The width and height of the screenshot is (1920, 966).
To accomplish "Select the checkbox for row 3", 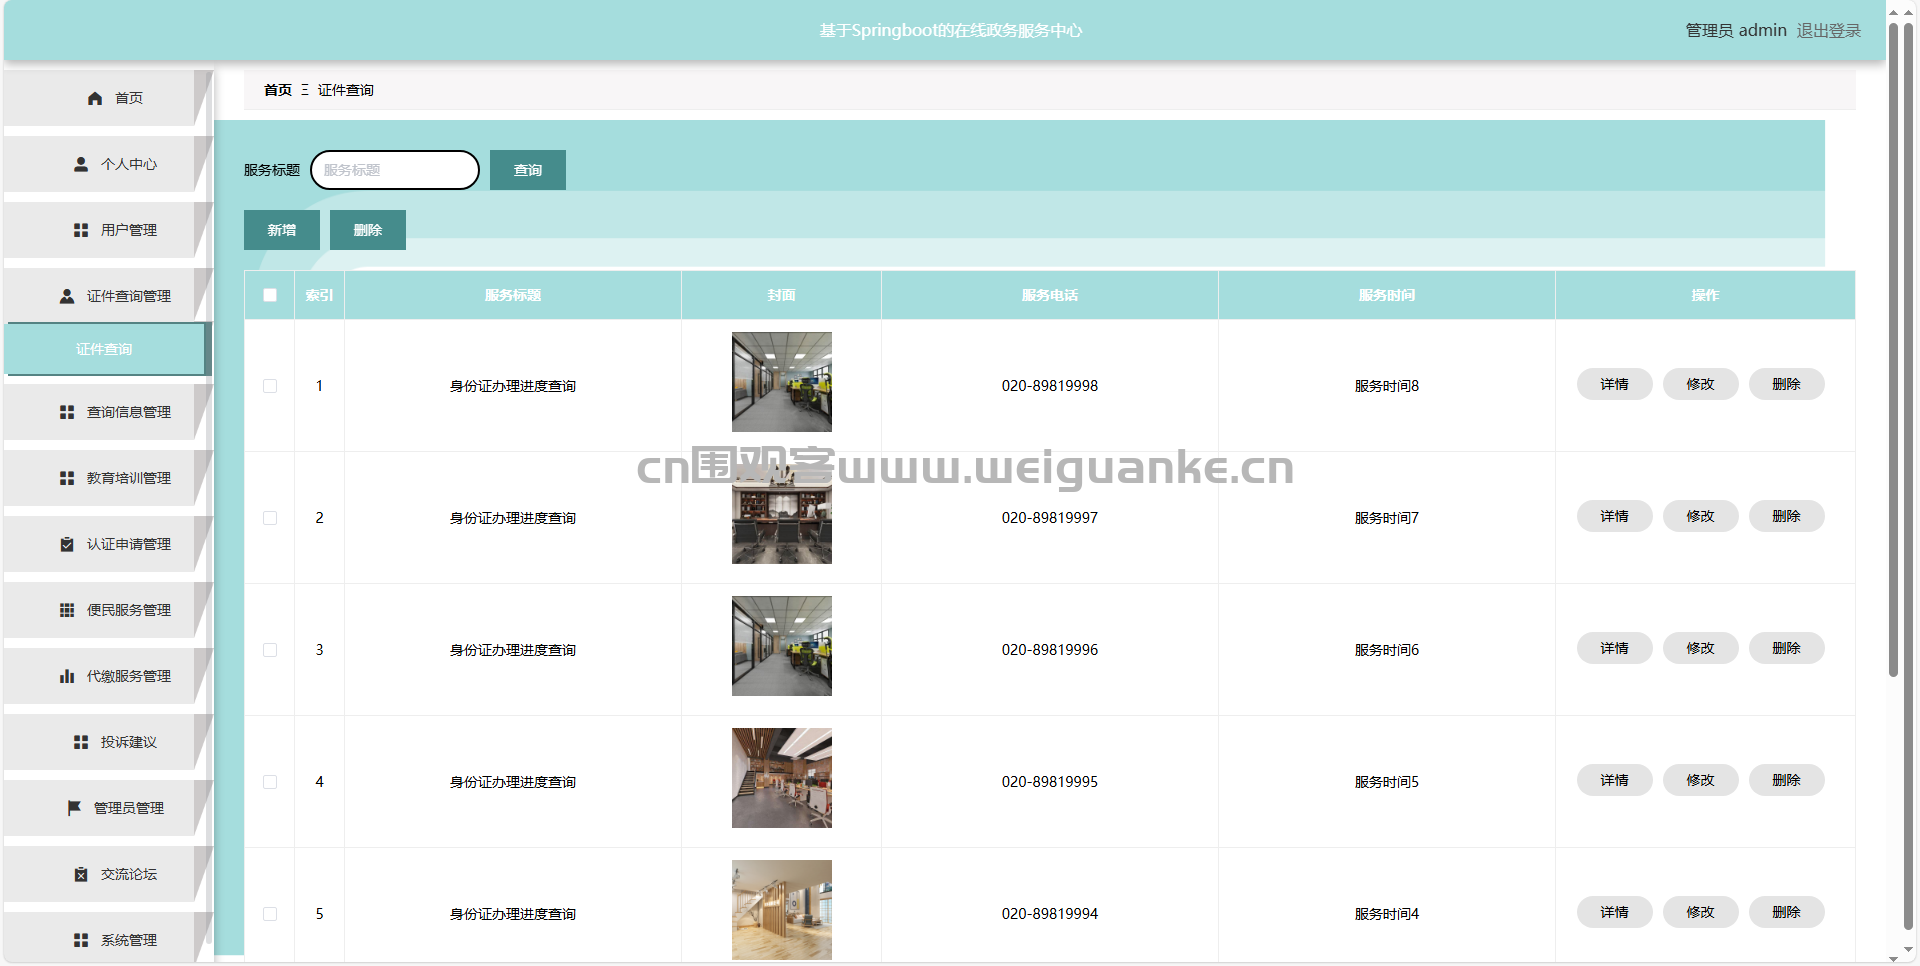I will click(x=270, y=650).
